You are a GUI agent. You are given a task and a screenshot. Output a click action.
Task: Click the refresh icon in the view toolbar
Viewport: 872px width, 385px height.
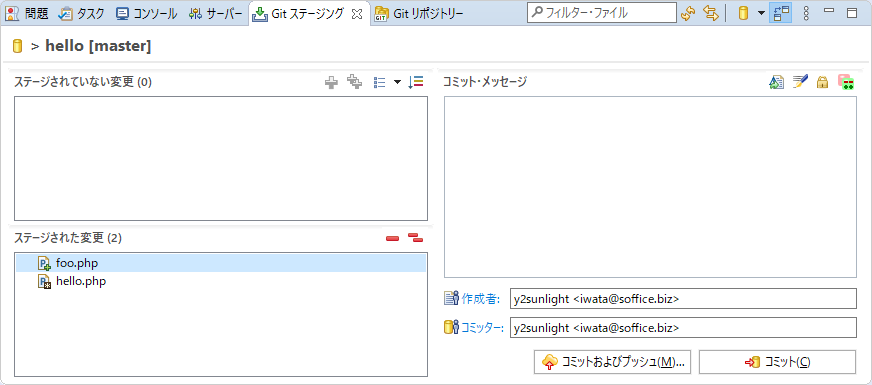click(x=688, y=13)
